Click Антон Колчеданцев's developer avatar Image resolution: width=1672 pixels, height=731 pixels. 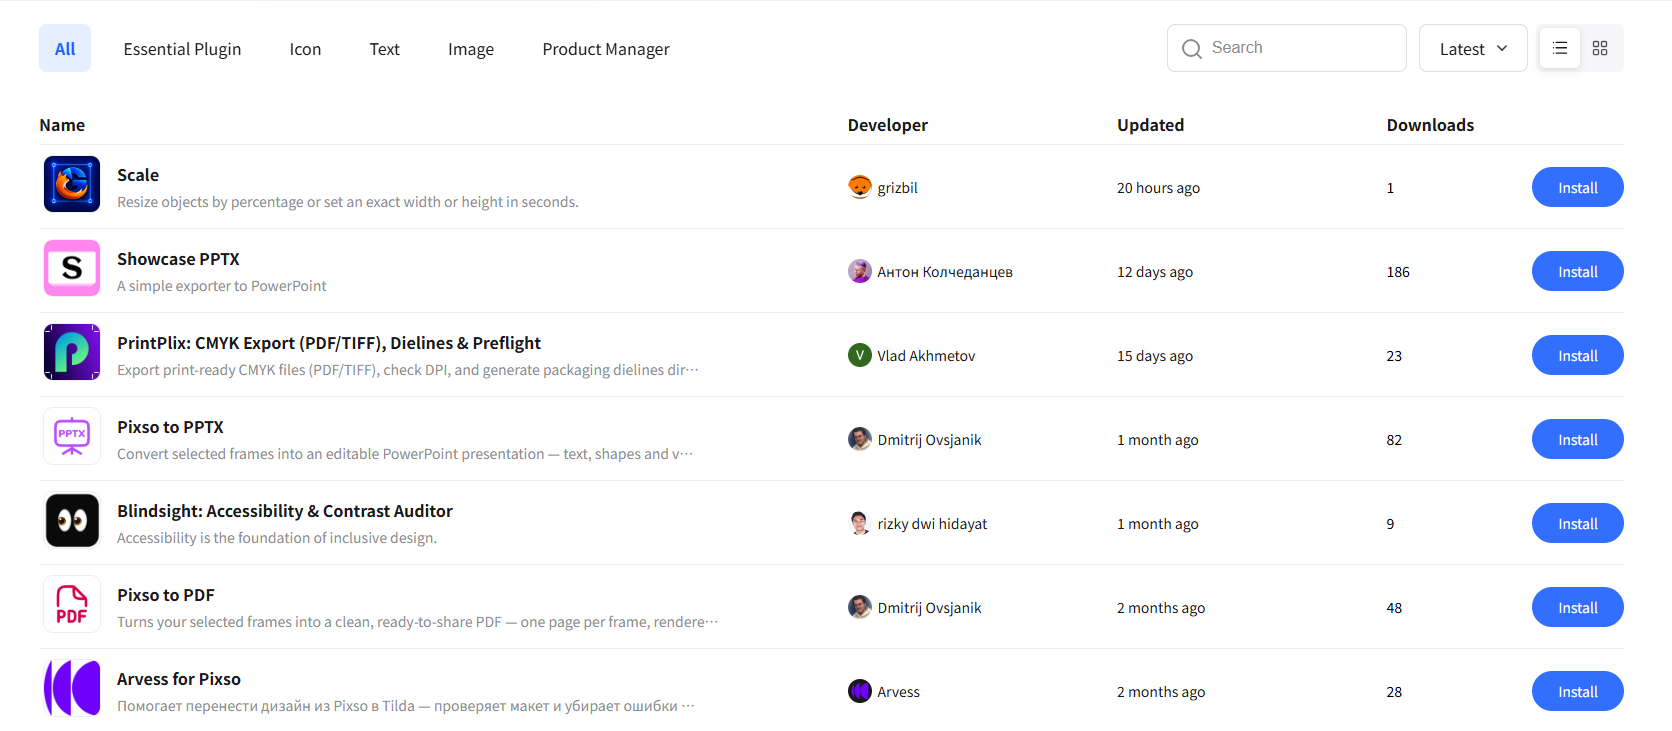[x=860, y=271]
